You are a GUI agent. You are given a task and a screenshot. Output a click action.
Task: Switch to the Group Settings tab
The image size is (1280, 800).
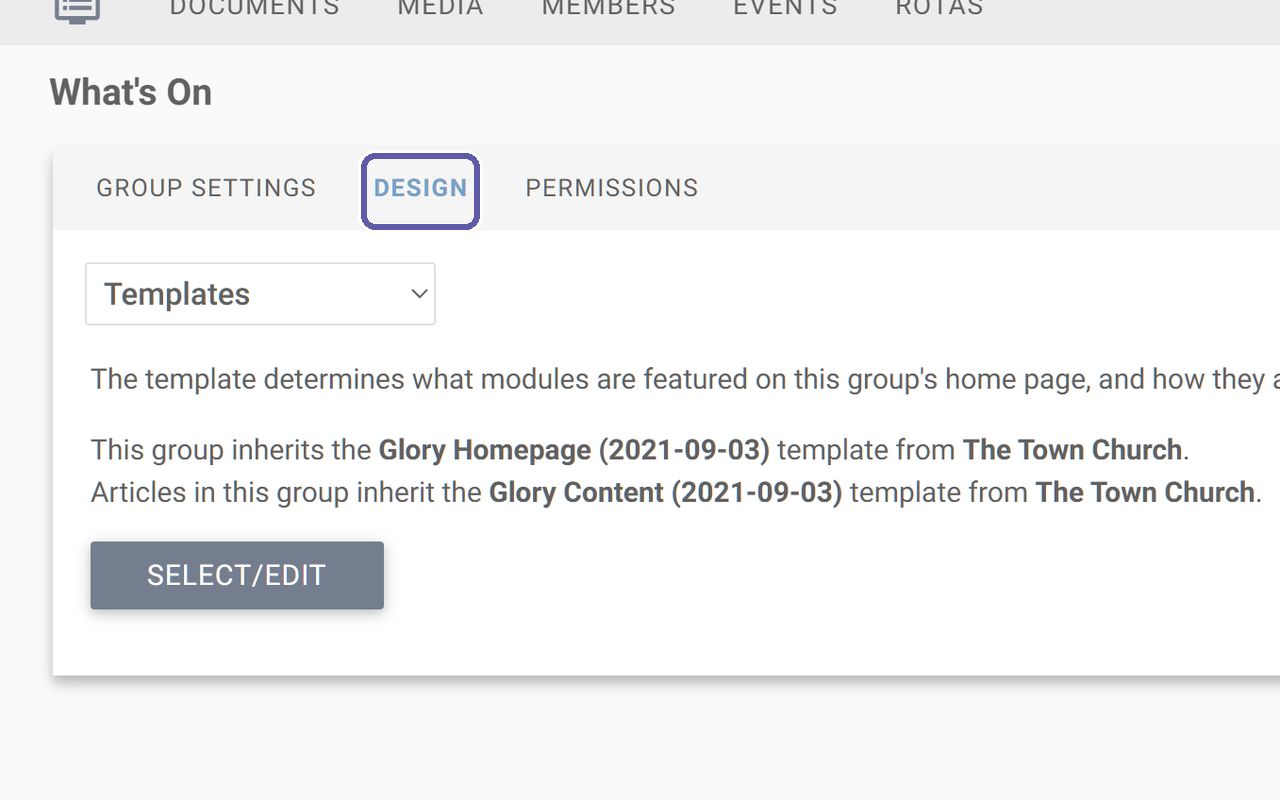[x=206, y=188]
